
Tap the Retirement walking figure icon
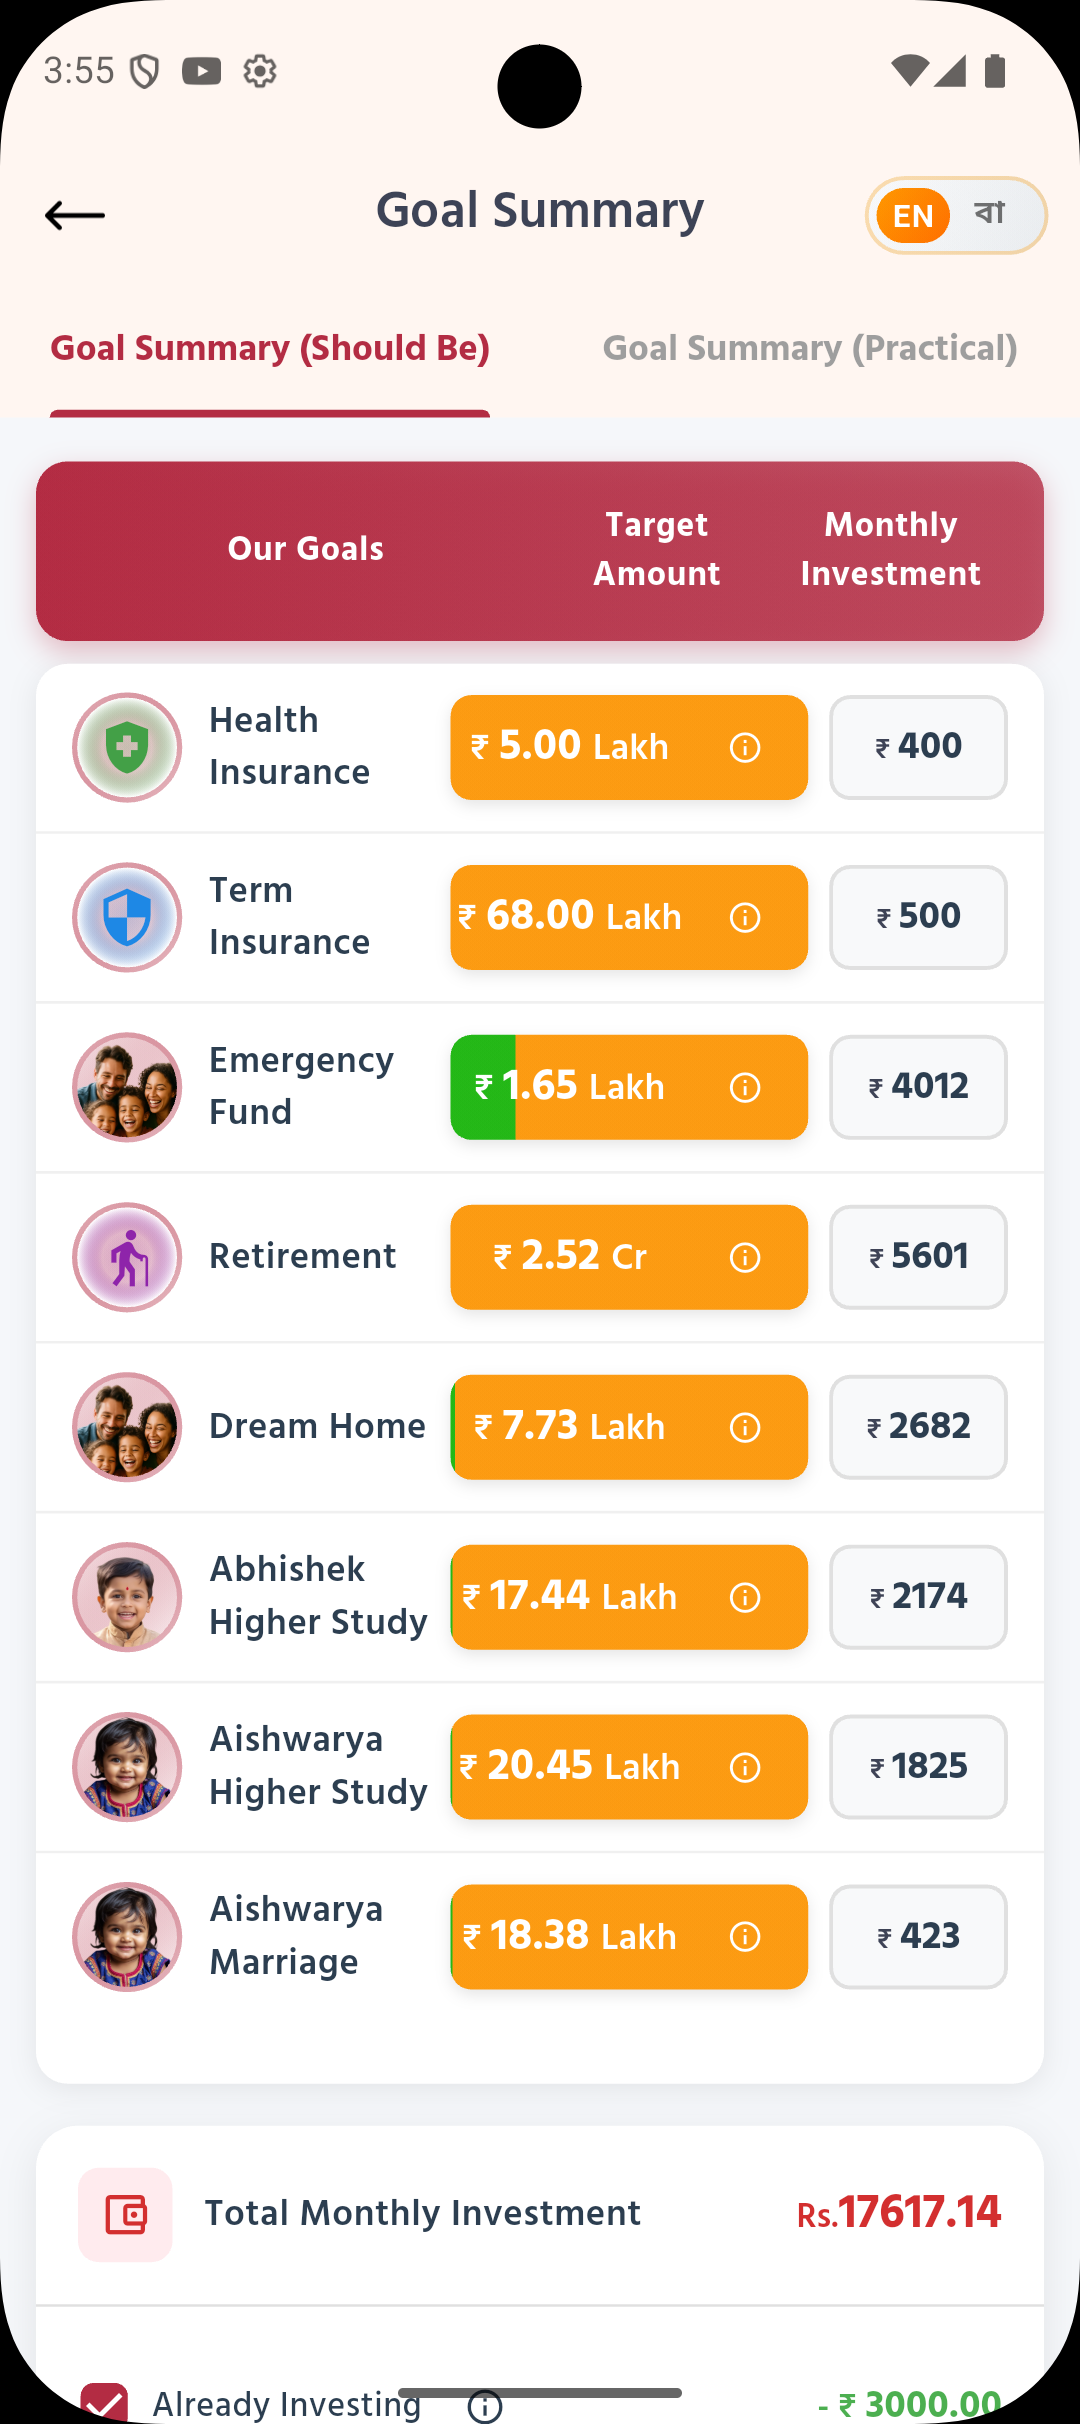pos(127,1258)
